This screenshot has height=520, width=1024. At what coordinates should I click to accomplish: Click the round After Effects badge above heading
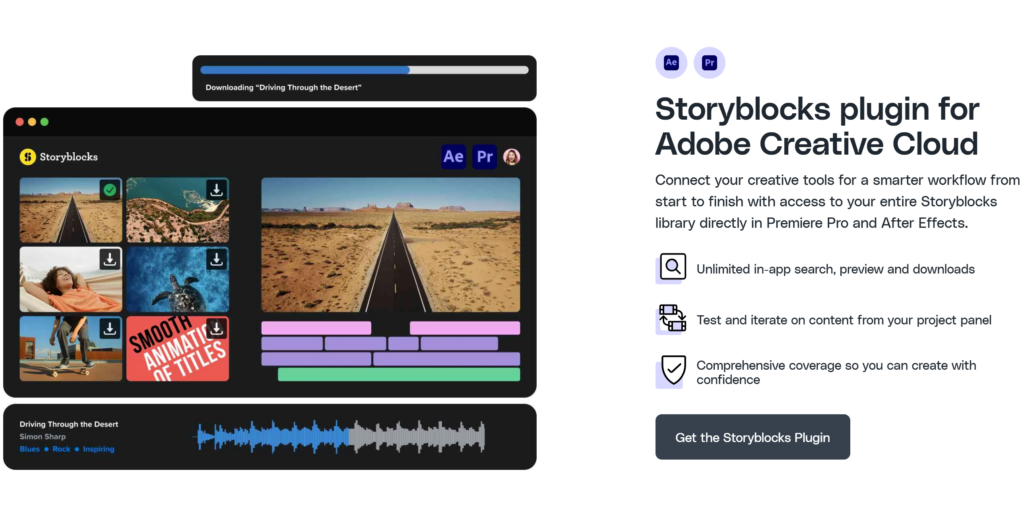671,63
